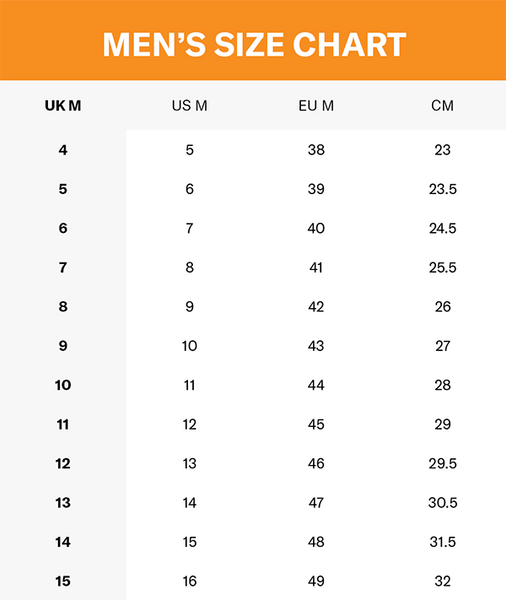This screenshot has width=506, height=600.
Task: Select UK size 4 row label
Action: pos(63,150)
